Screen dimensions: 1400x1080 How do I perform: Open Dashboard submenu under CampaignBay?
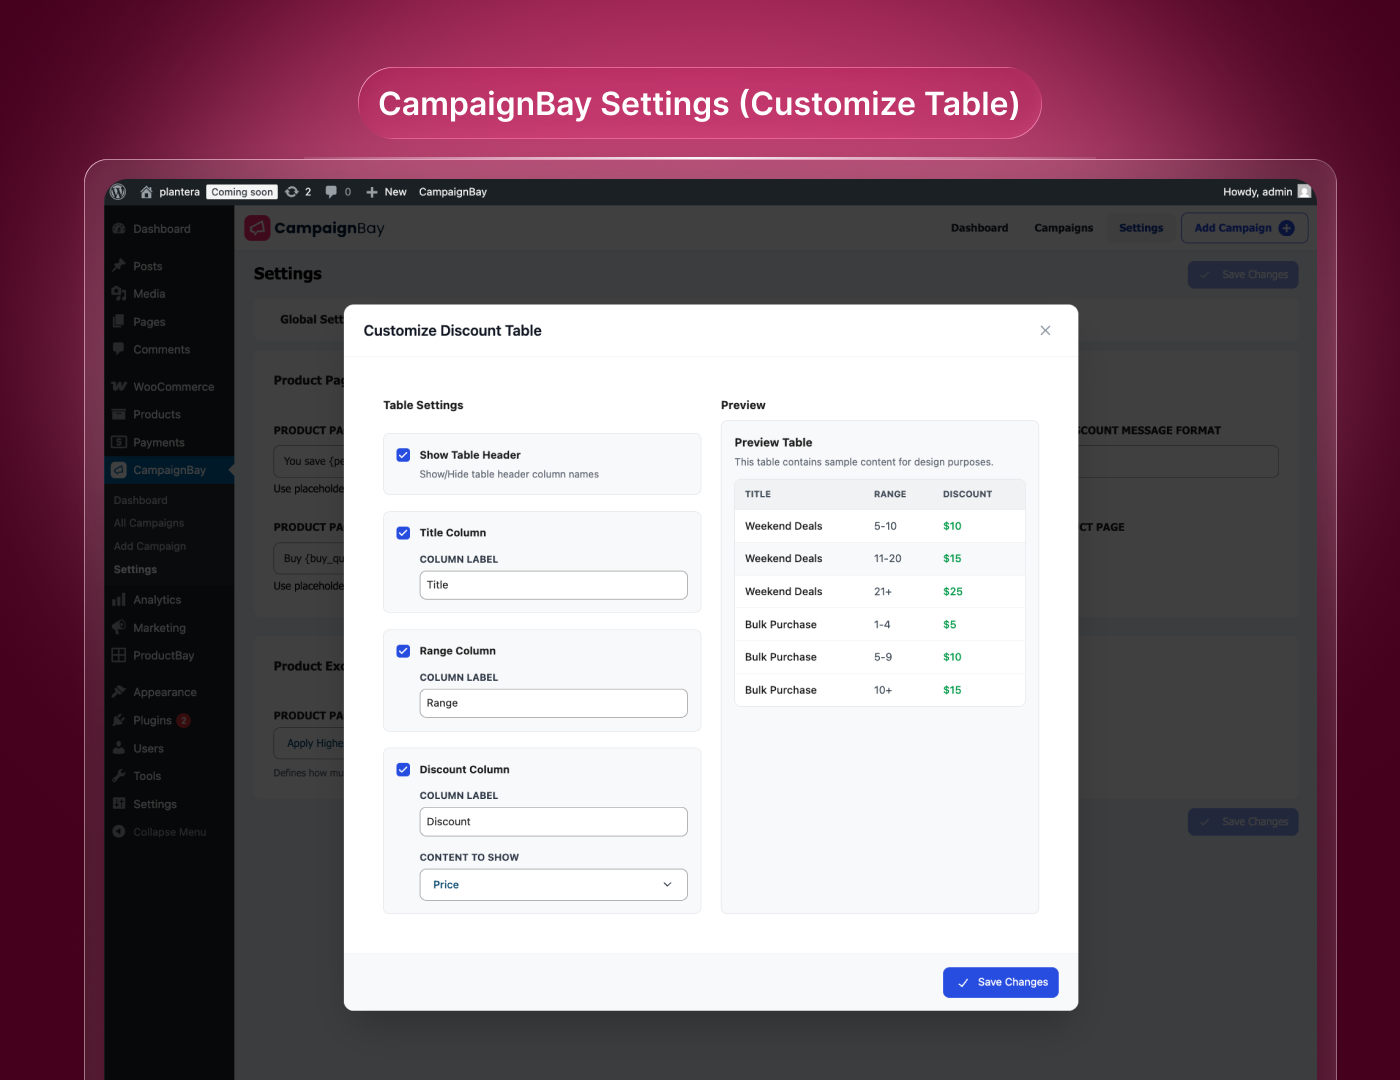coord(140,500)
